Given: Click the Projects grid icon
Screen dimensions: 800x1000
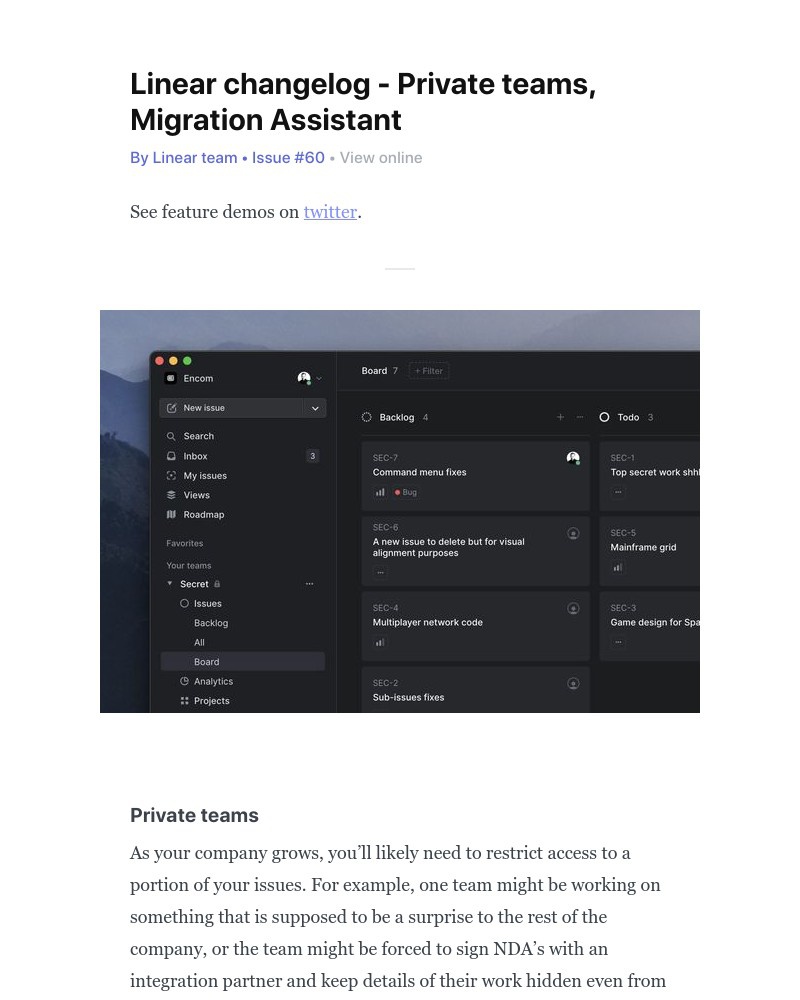Looking at the screenshot, I should click(184, 701).
